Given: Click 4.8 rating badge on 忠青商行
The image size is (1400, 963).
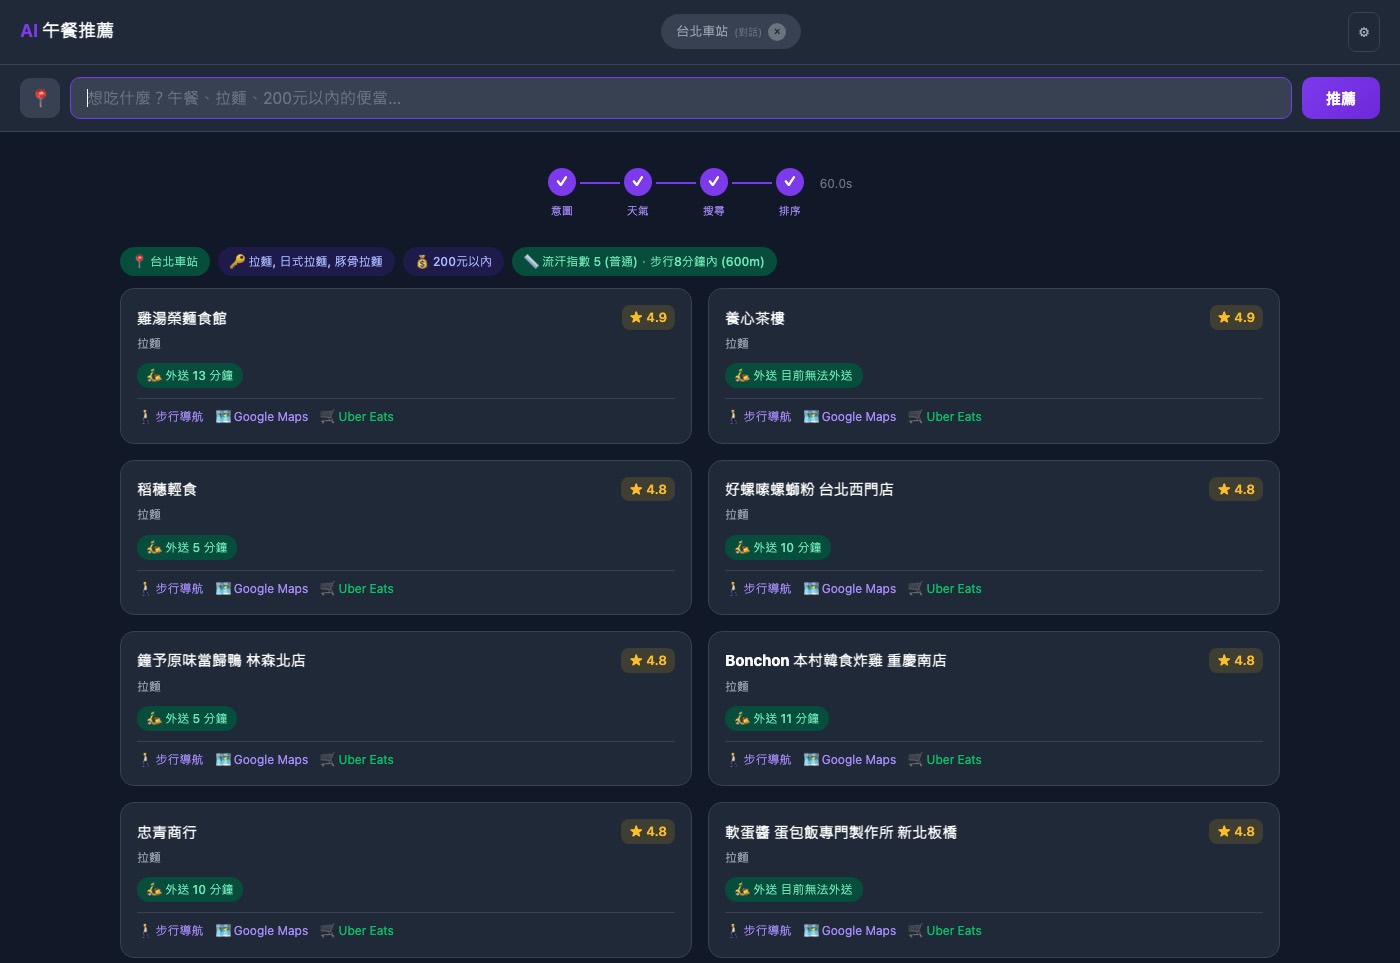Looking at the screenshot, I should tap(648, 832).
